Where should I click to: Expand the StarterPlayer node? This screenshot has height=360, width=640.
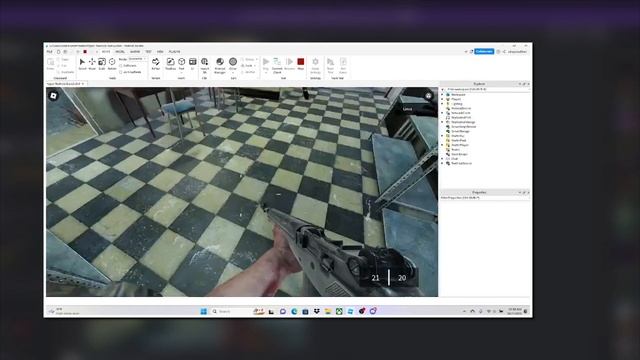(x=442, y=145)
